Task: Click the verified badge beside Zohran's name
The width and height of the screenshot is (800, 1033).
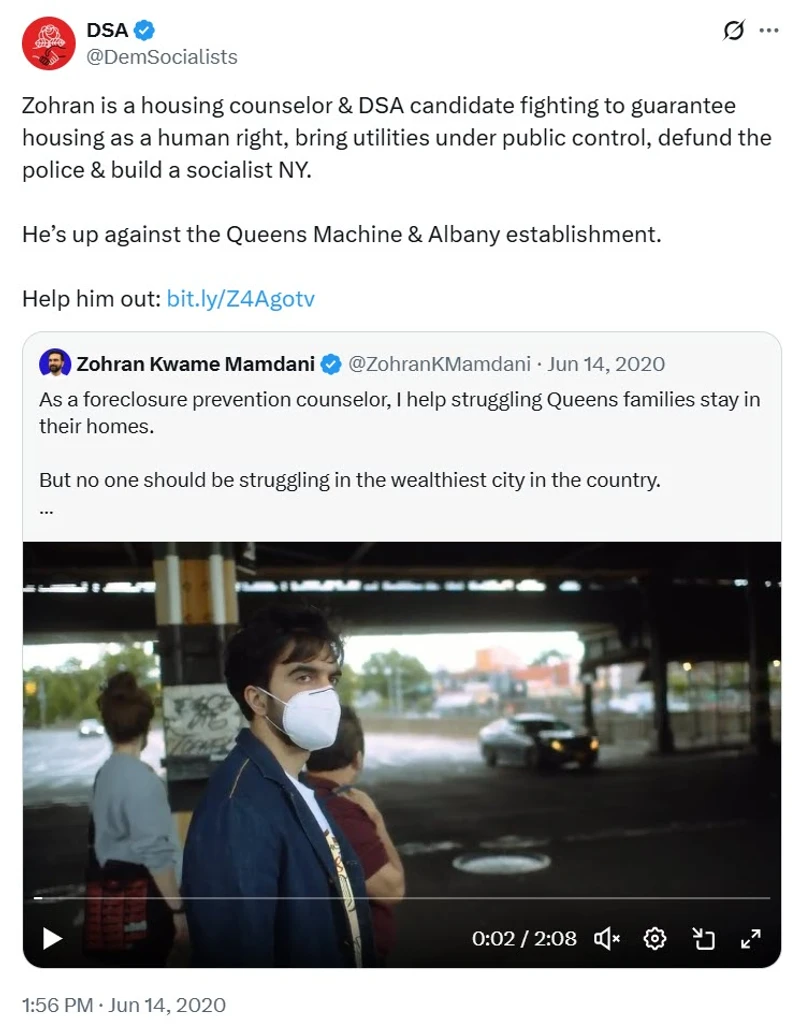Action: pyautogui.click(x=330, y=364)
